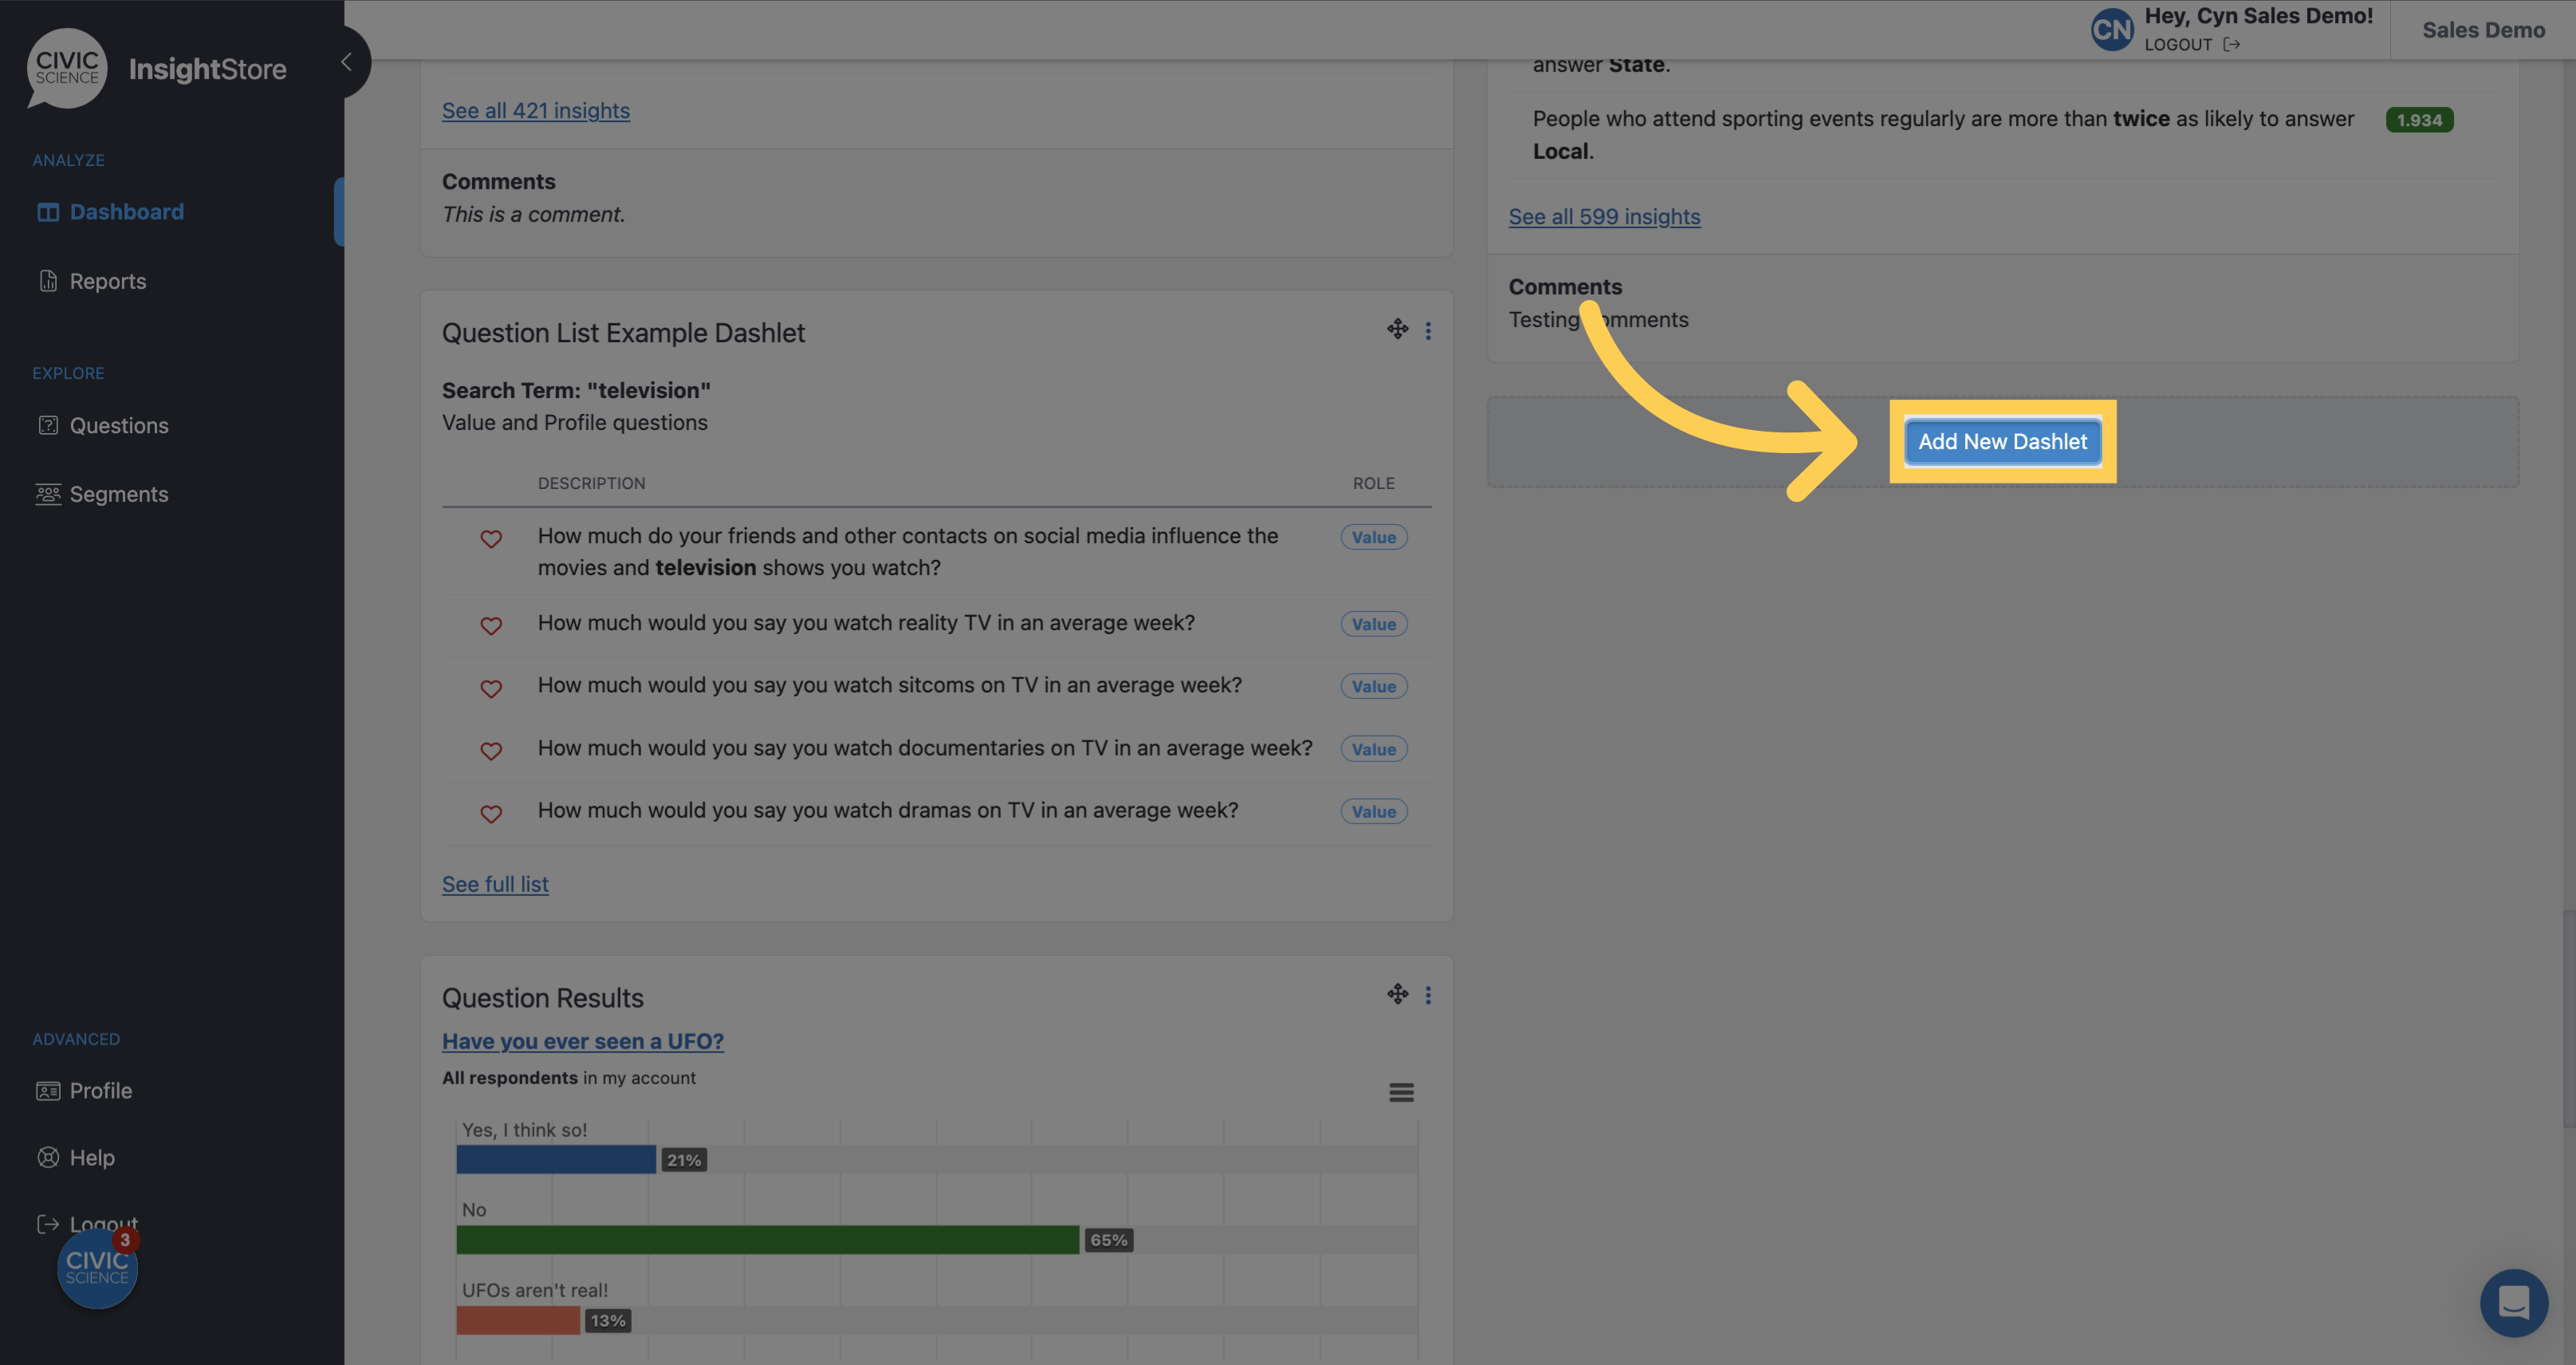Open the Segments page

(118, 494)
